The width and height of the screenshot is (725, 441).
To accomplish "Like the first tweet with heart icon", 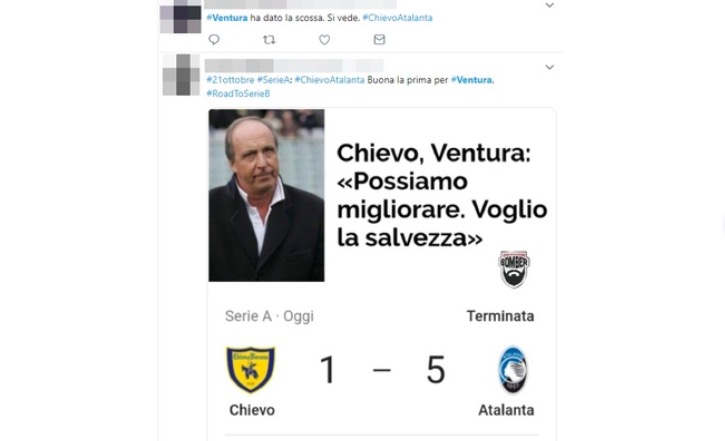I will pyautogui.click(x=325, y=40).
